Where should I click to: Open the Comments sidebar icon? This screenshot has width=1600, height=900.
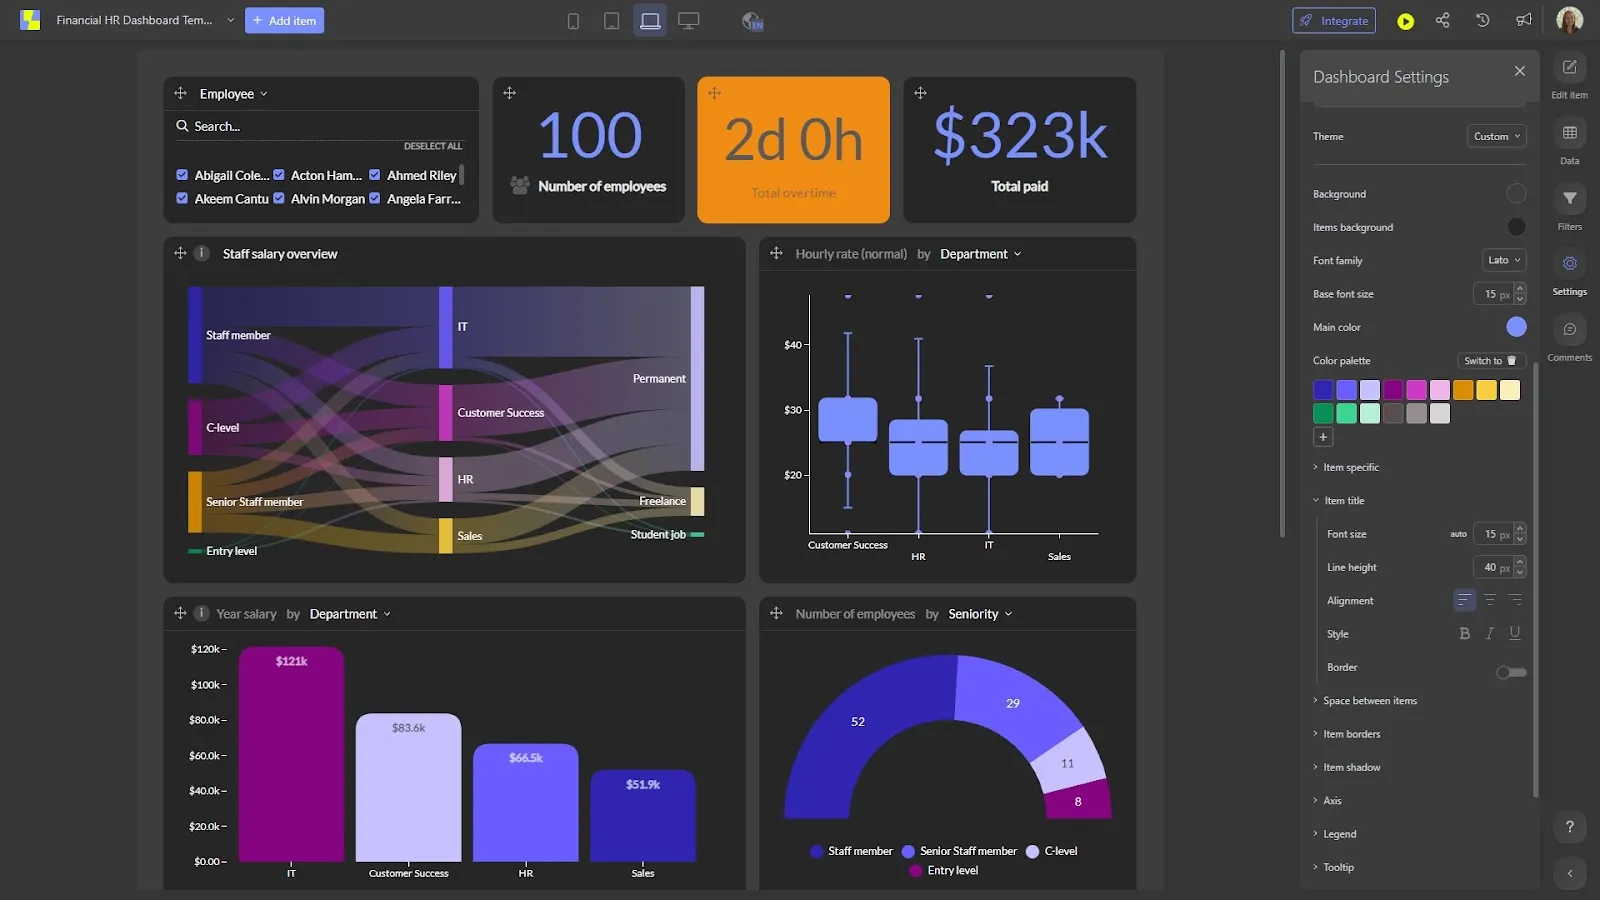click(1570, 329)
